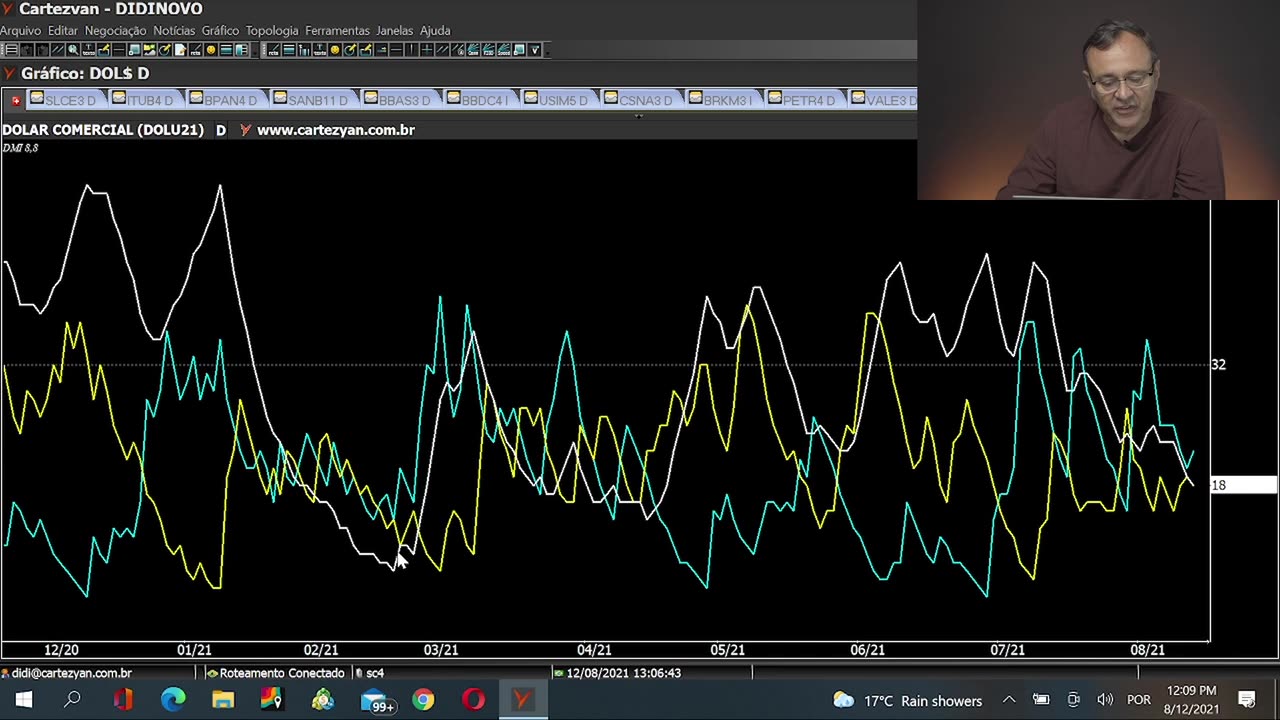The height and width of the screenshot is (720, 1280).
Task: Launch Google Chrome from the taskbar
Action: click(x=423, y=700)
